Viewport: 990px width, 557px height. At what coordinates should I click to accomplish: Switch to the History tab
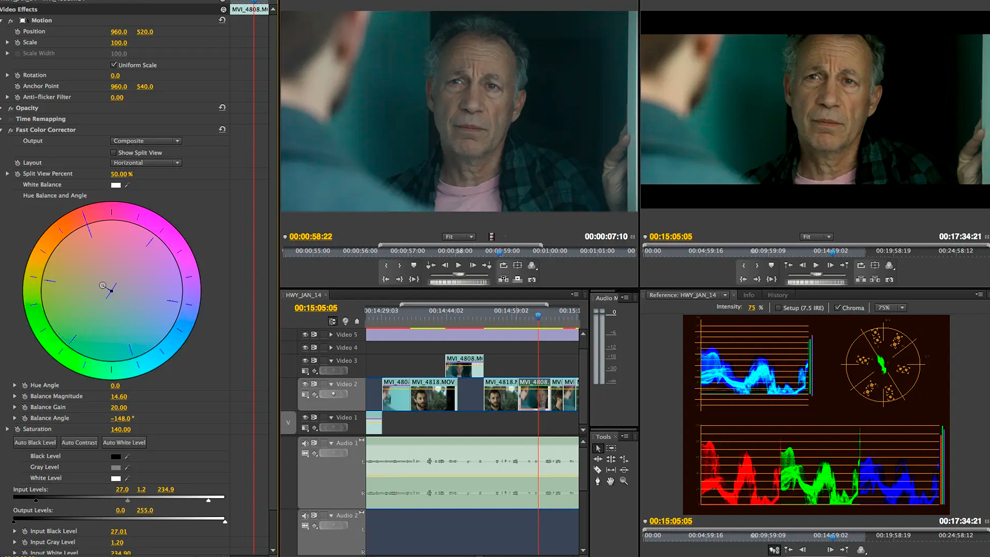click(x=777, y=295)
